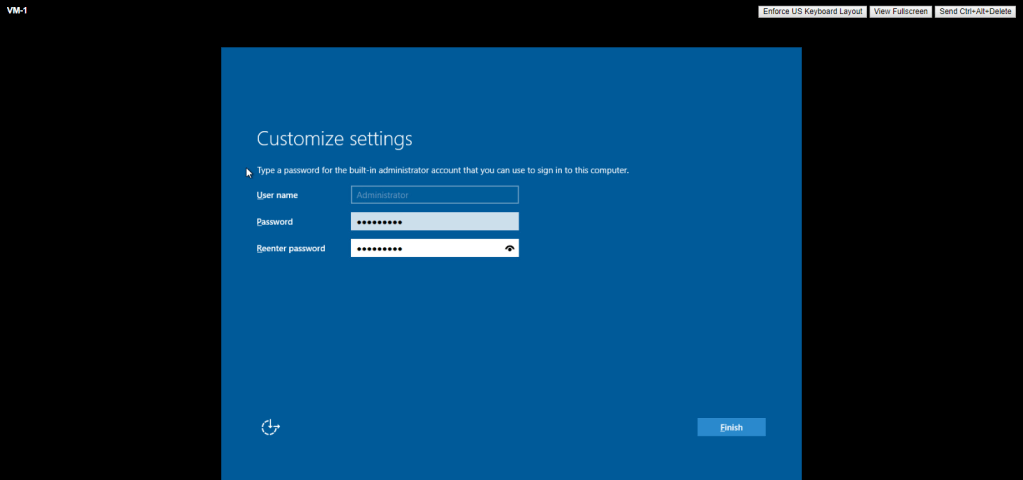This screenshot has height=480, width=1023.
Task: Click the Enforce US Keyboard Layout button
Action: pos(811,11)
